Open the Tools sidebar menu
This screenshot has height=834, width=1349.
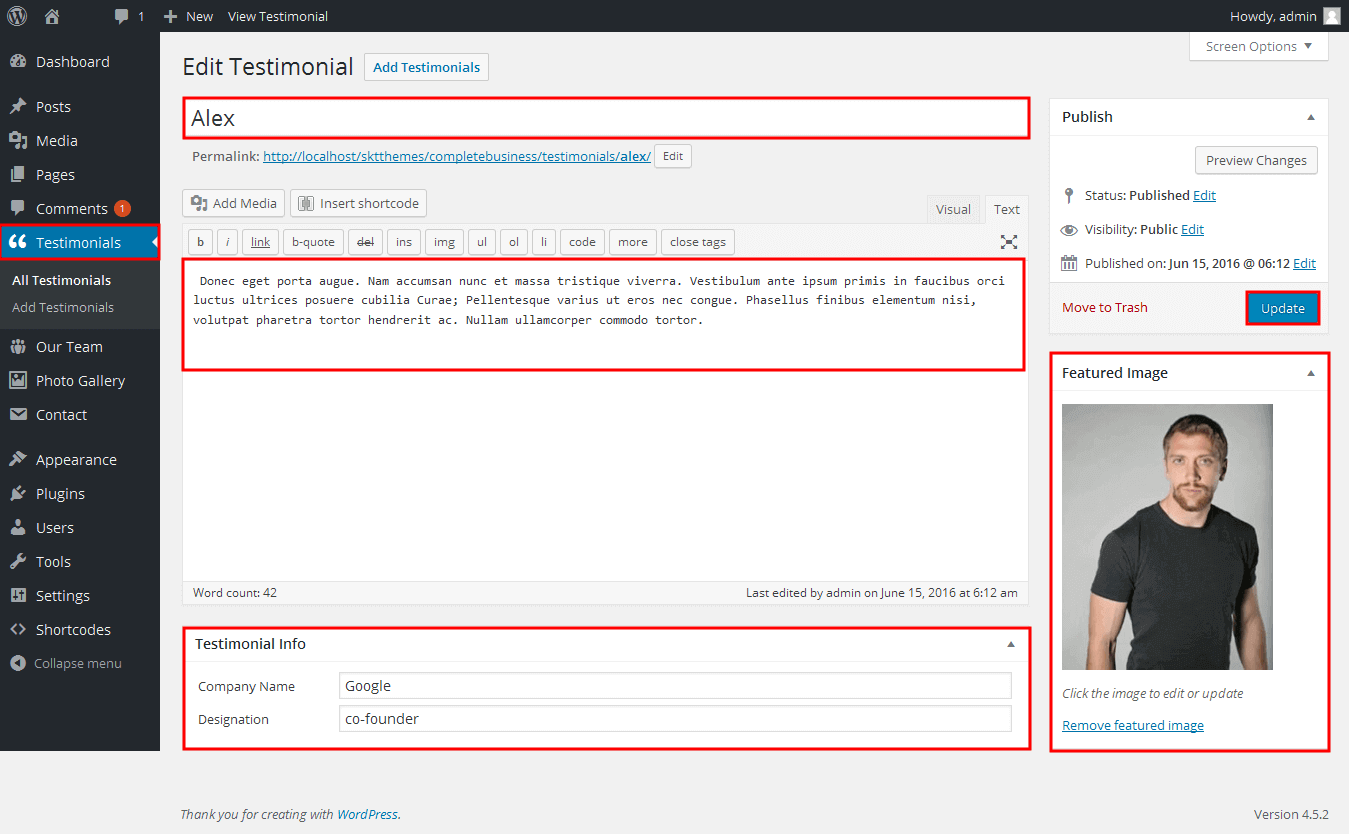pos(80,562)
